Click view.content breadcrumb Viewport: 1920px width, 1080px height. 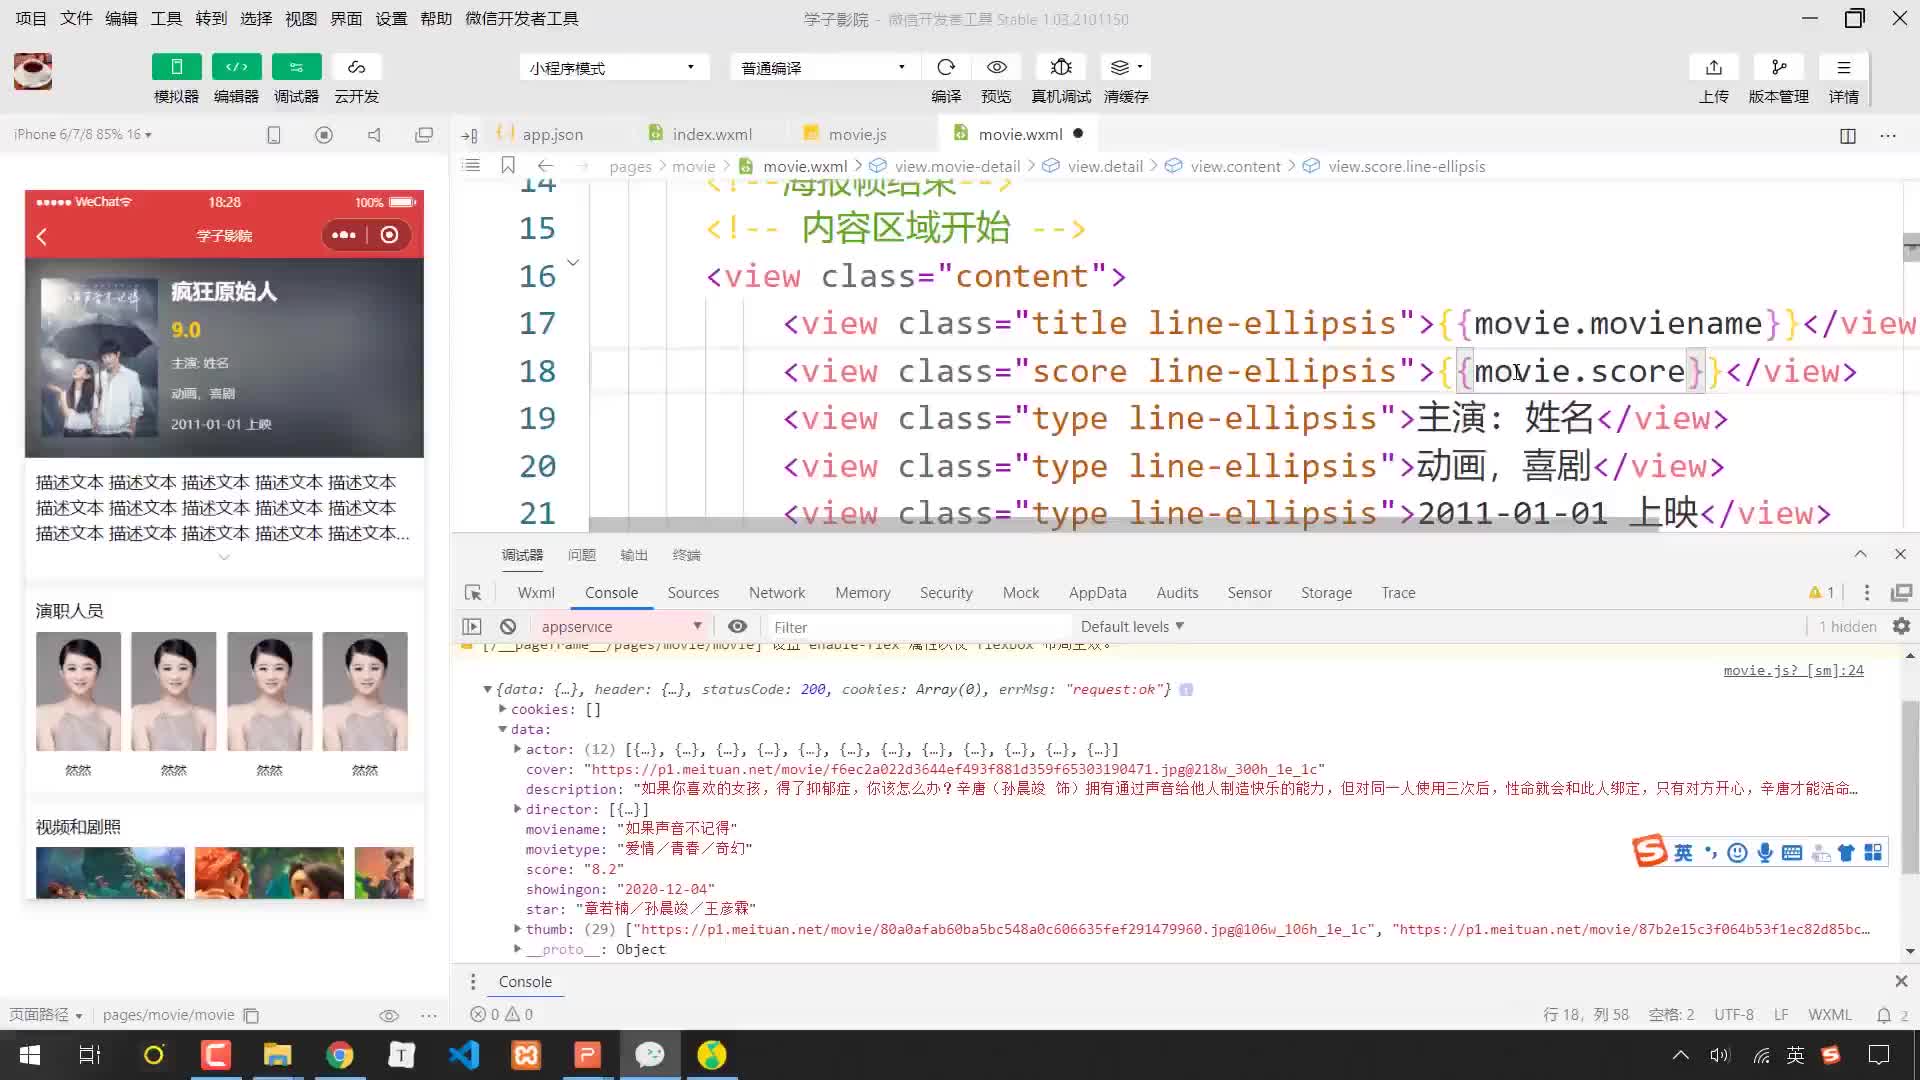pyautogui.click(x=1235, y=166)
